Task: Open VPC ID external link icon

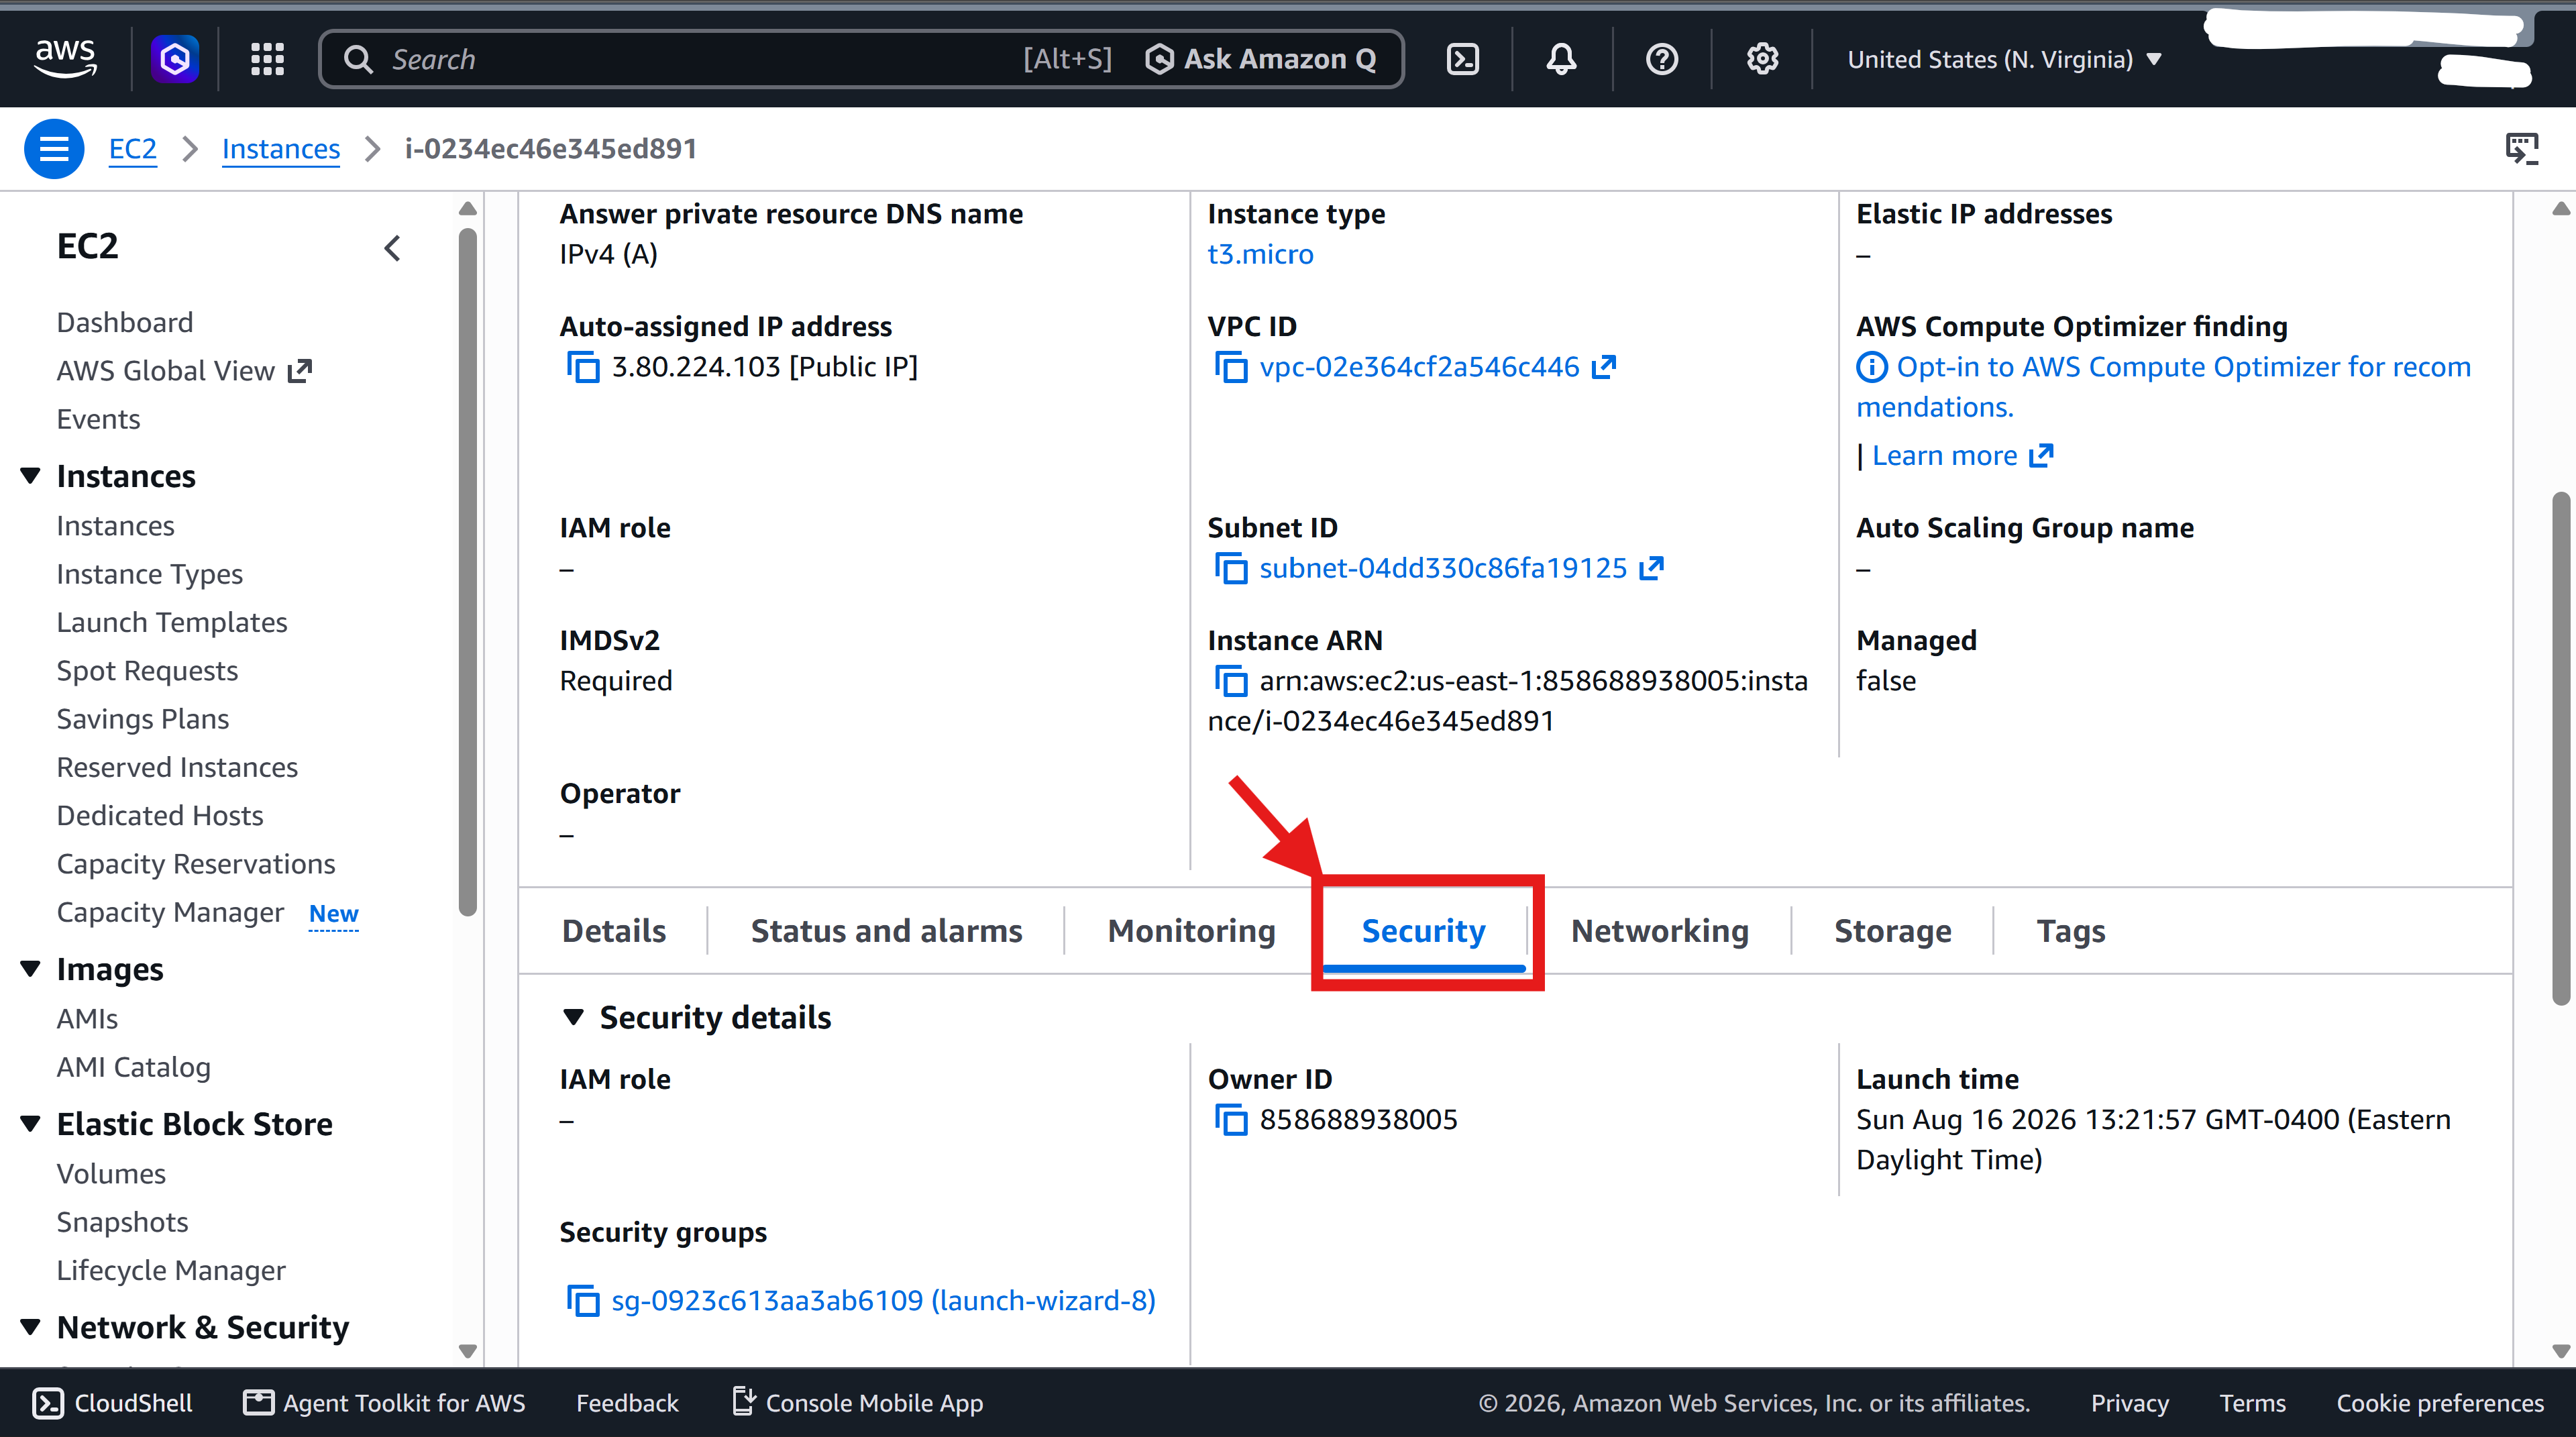Action: [x=1604, y=367]
